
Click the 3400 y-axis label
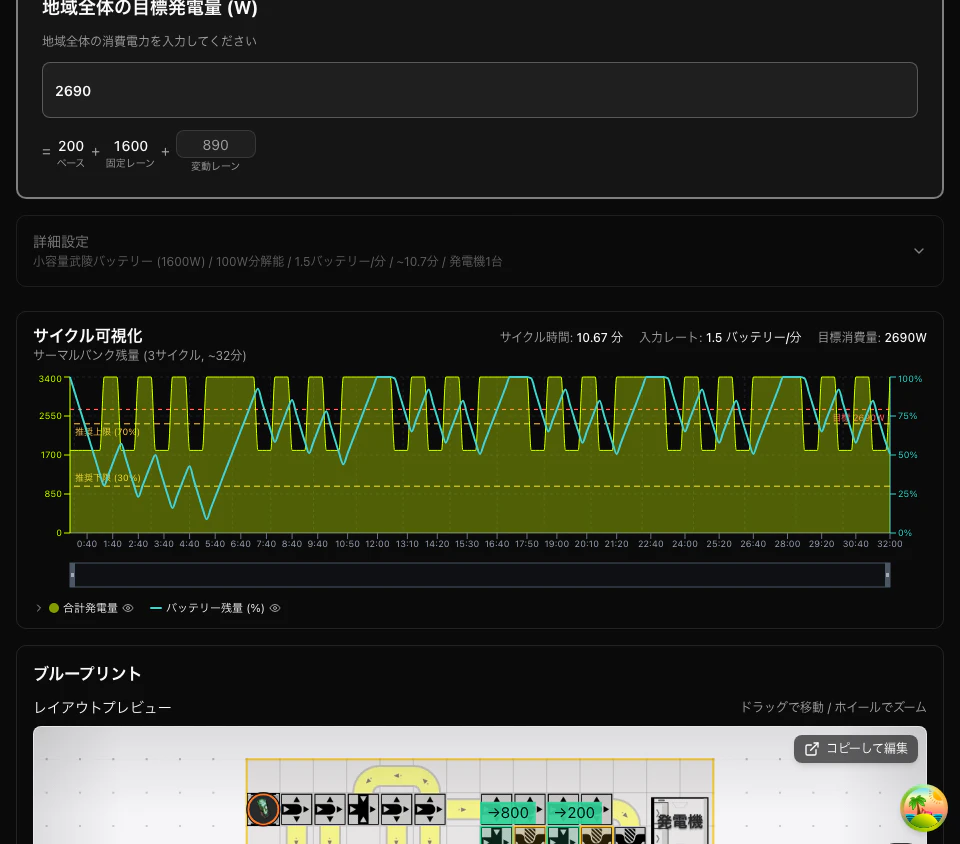click(50, 379)
